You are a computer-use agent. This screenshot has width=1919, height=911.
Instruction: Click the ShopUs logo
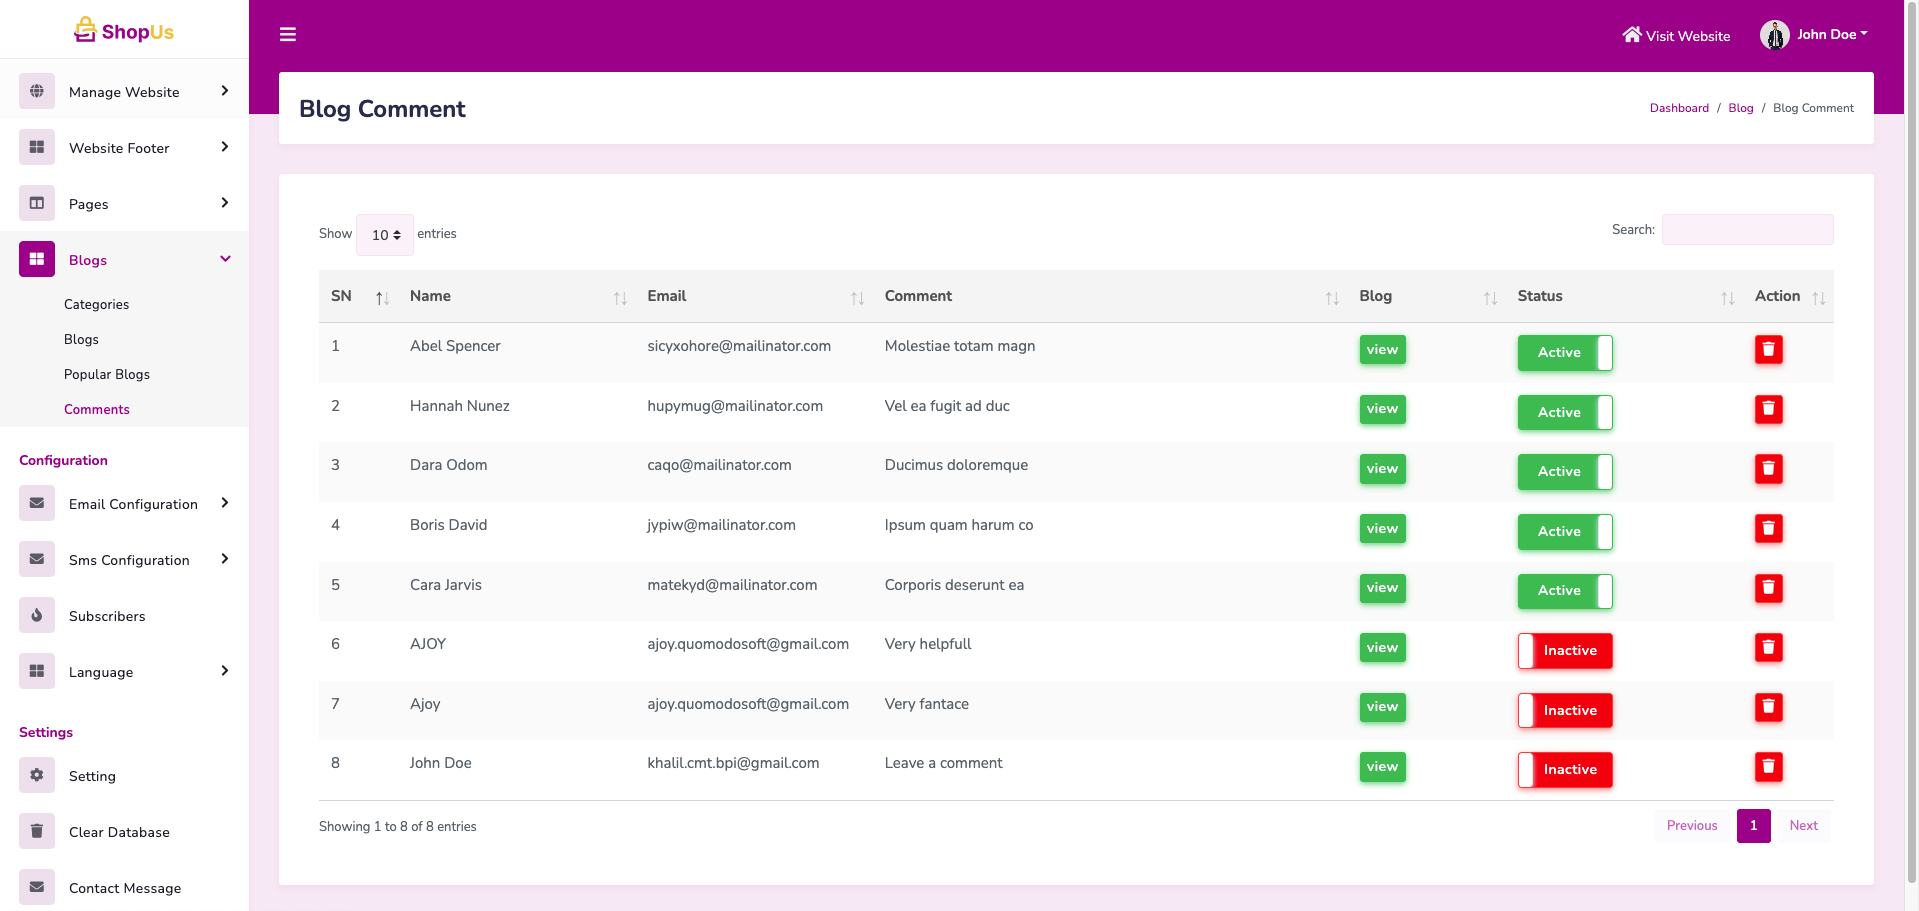tap(124, 31)
